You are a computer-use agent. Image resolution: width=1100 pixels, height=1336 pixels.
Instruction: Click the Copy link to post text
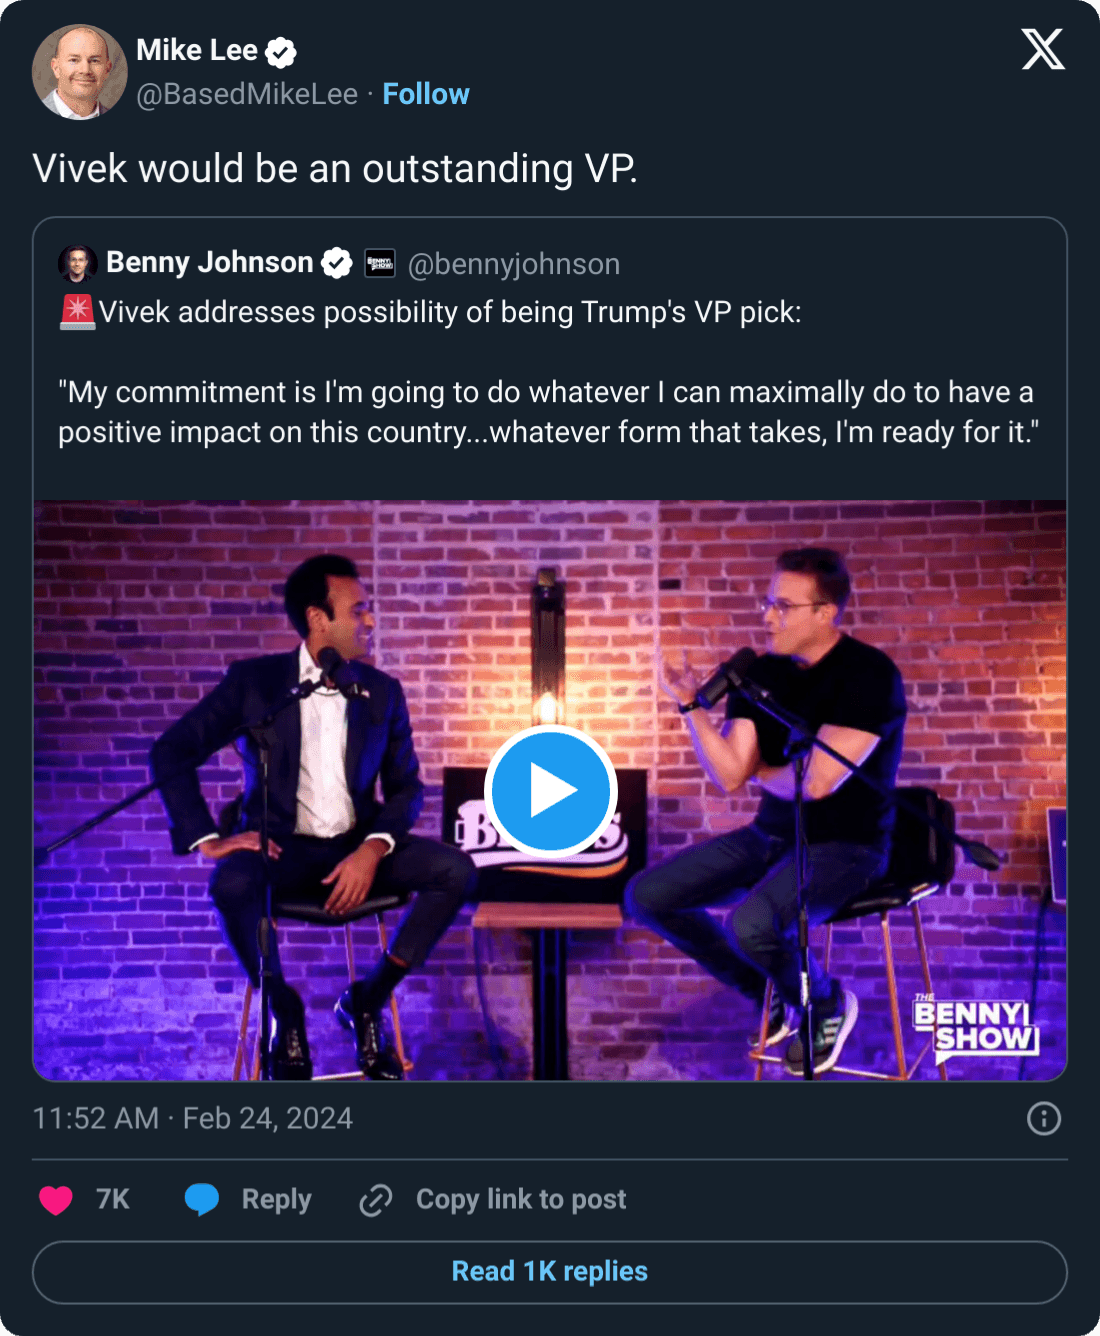click(521, 1199)
